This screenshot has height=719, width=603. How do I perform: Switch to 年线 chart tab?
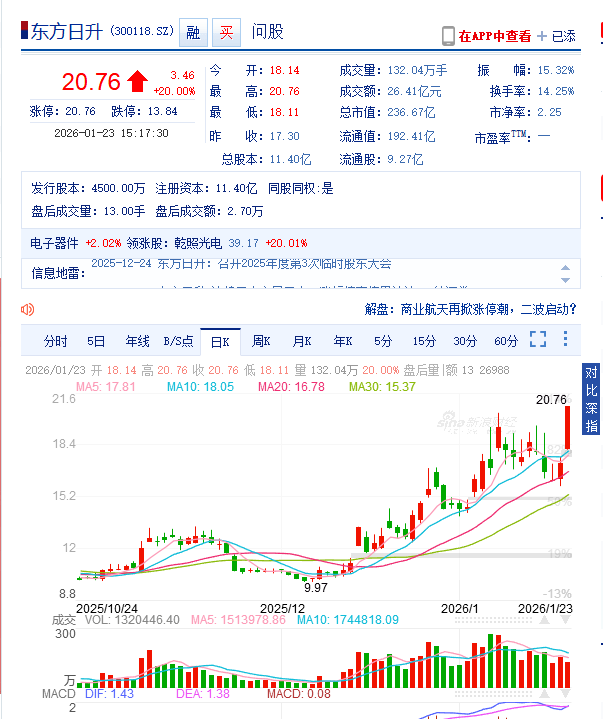coord(138,341)
